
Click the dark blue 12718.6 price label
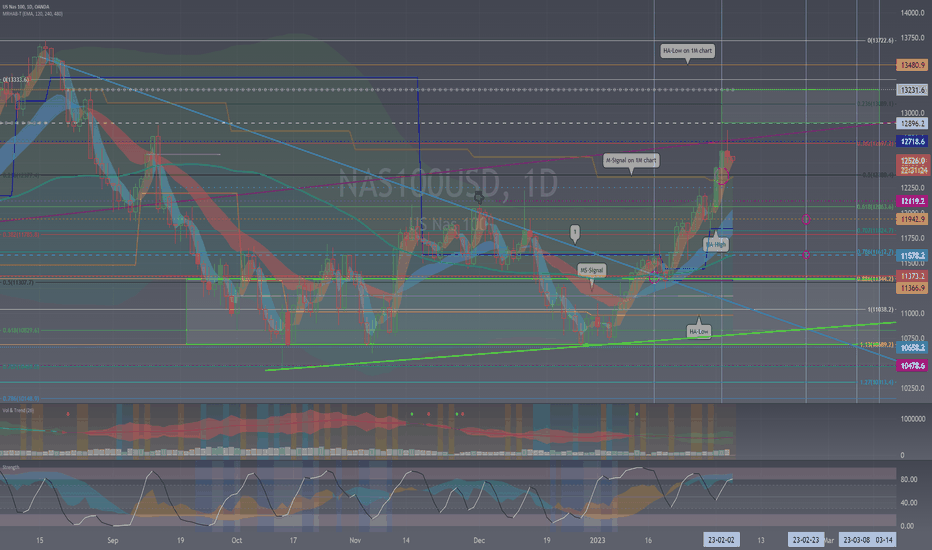(x=912, y=142)
